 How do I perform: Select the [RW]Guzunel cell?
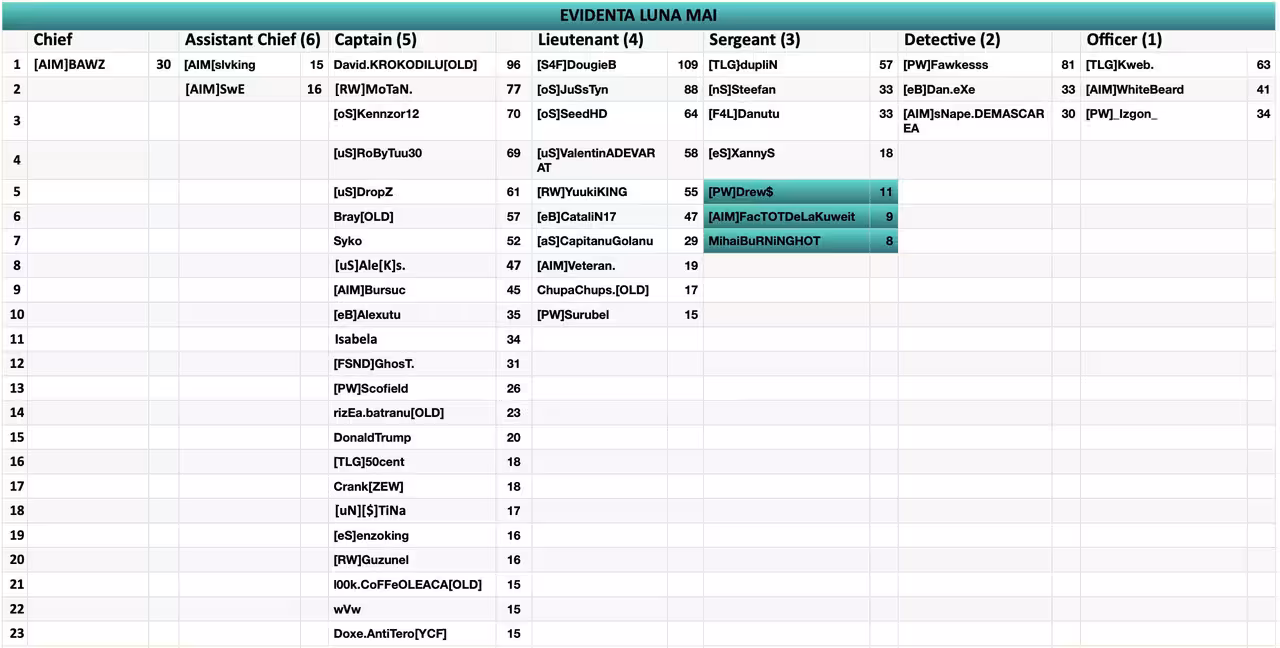click(x=412, y=559)
